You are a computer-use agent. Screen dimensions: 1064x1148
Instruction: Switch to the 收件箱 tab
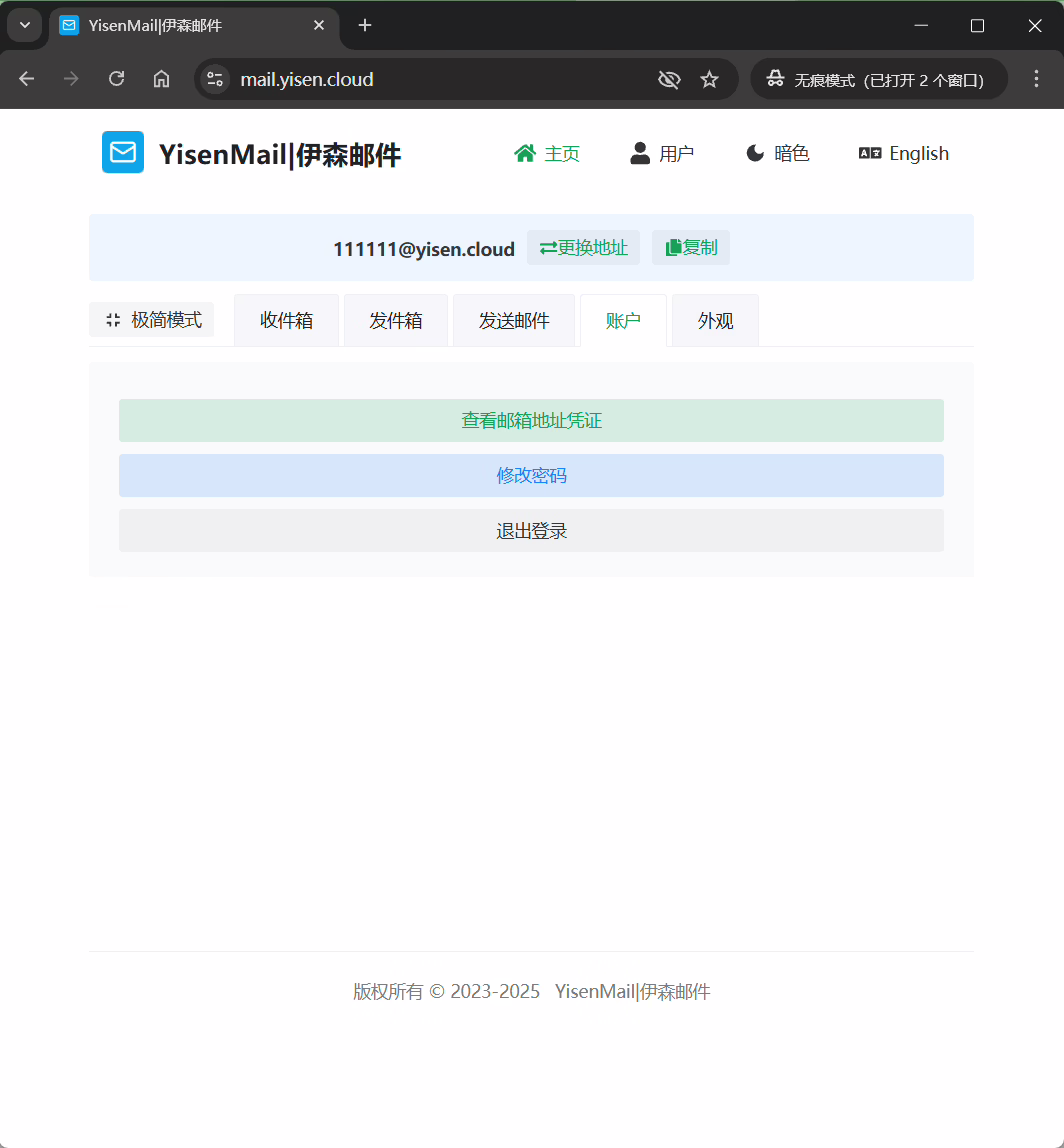287,319
